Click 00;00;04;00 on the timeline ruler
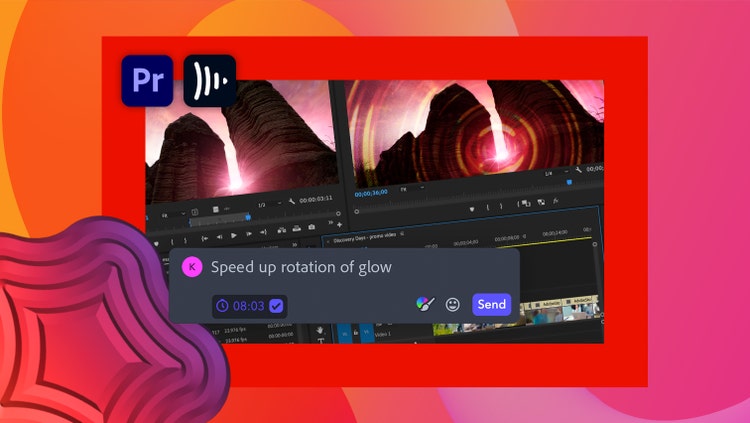 click(x=466, y=243)
